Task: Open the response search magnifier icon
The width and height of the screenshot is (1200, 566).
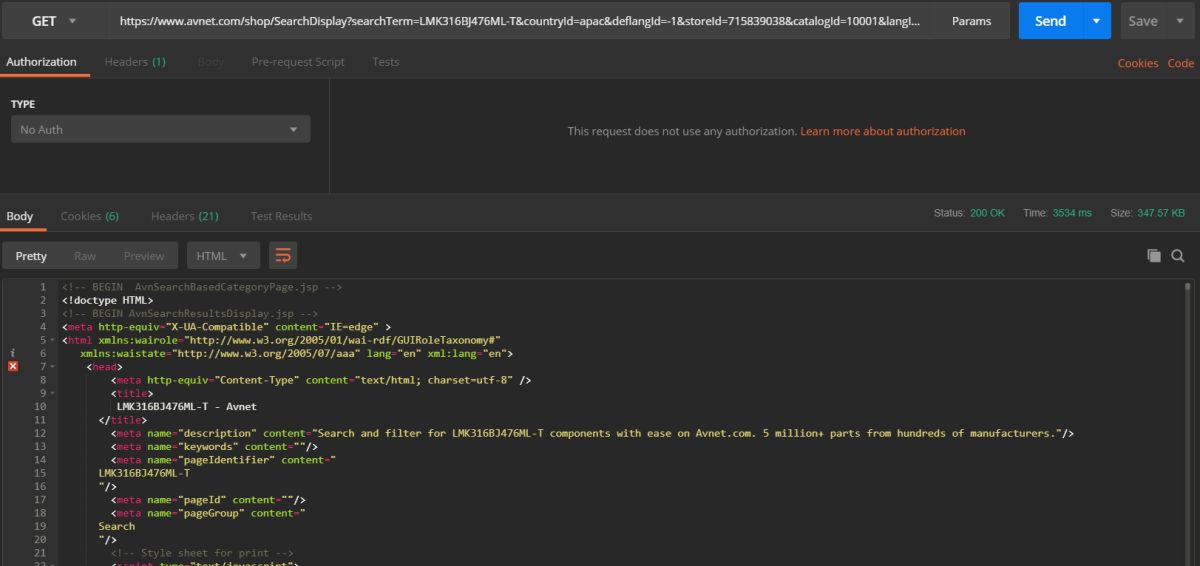Action: (x=1178, y=256)
